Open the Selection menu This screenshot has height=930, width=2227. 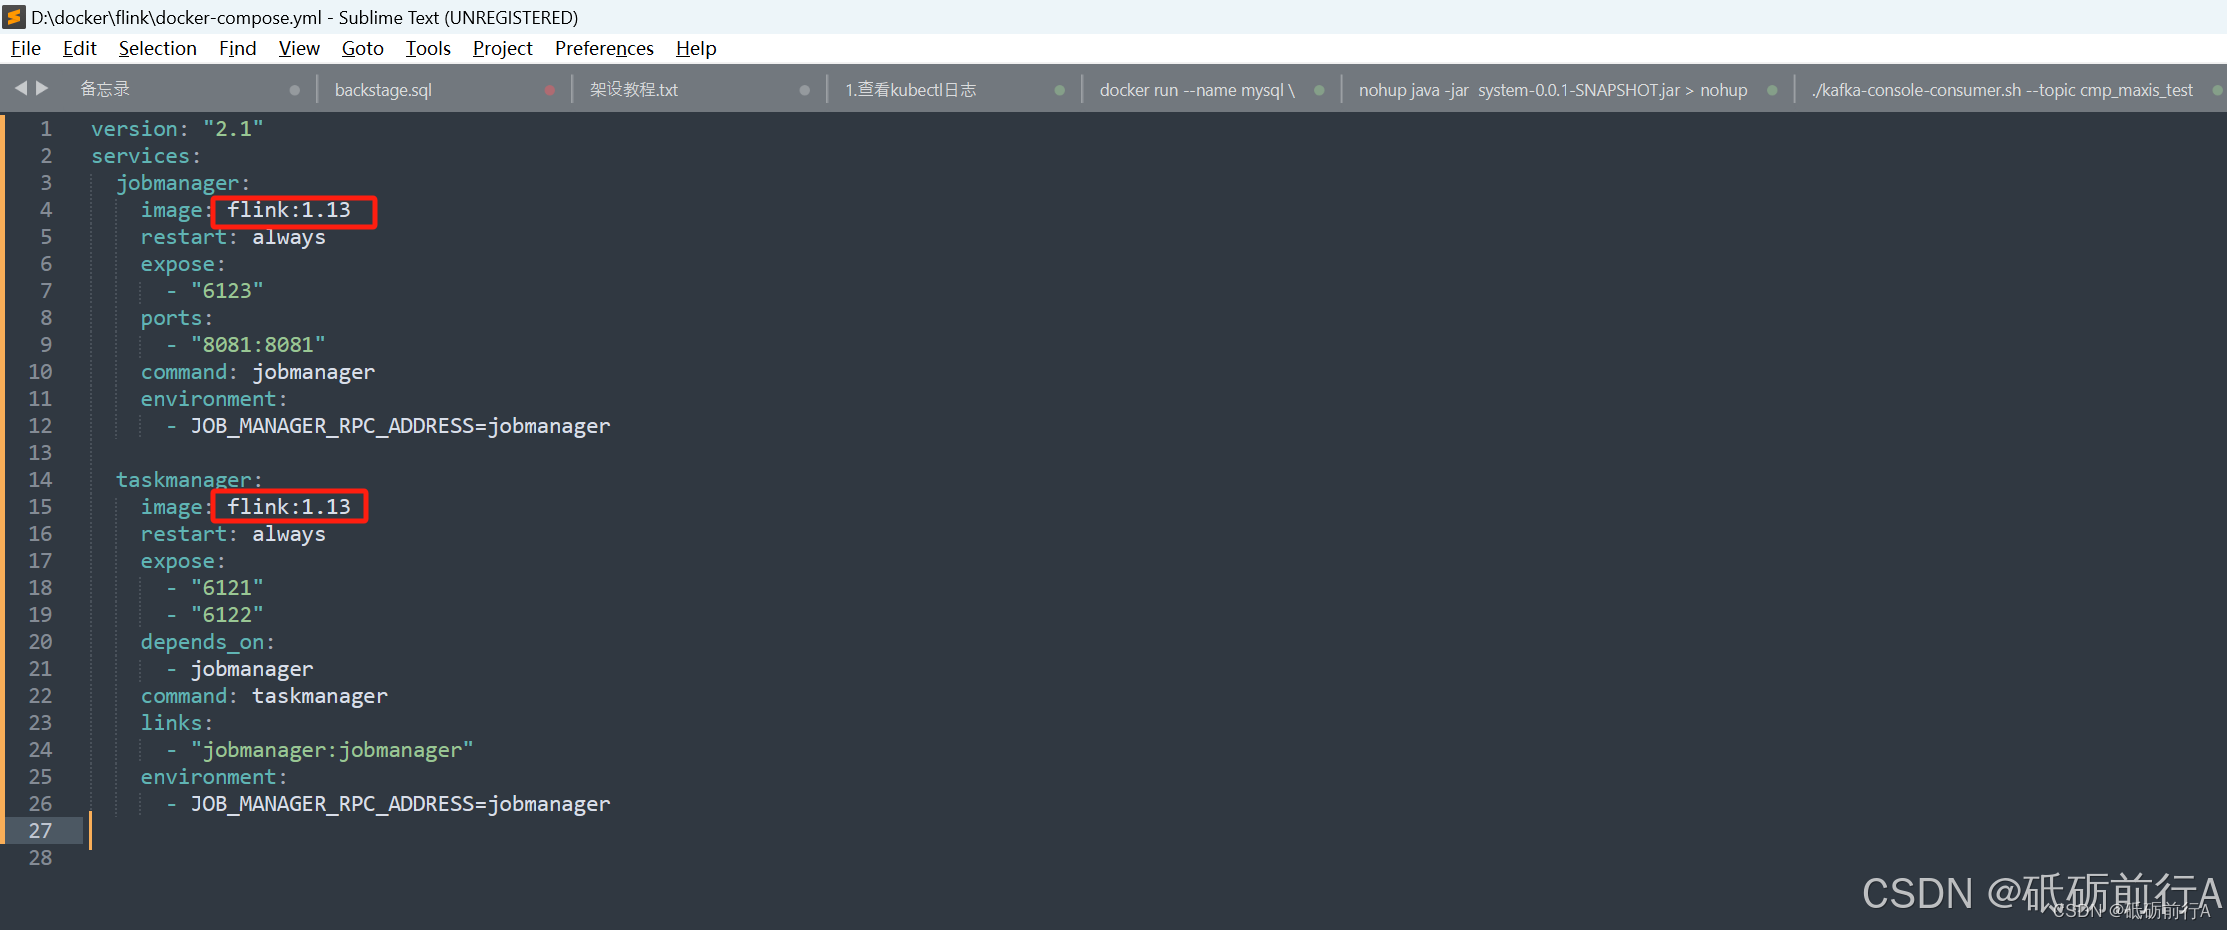(x=157, y=48)
